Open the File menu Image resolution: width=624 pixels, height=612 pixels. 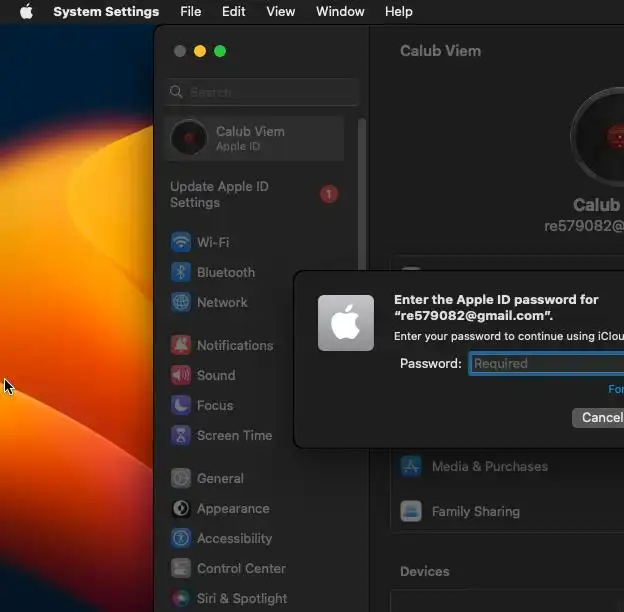pos(191,12)
